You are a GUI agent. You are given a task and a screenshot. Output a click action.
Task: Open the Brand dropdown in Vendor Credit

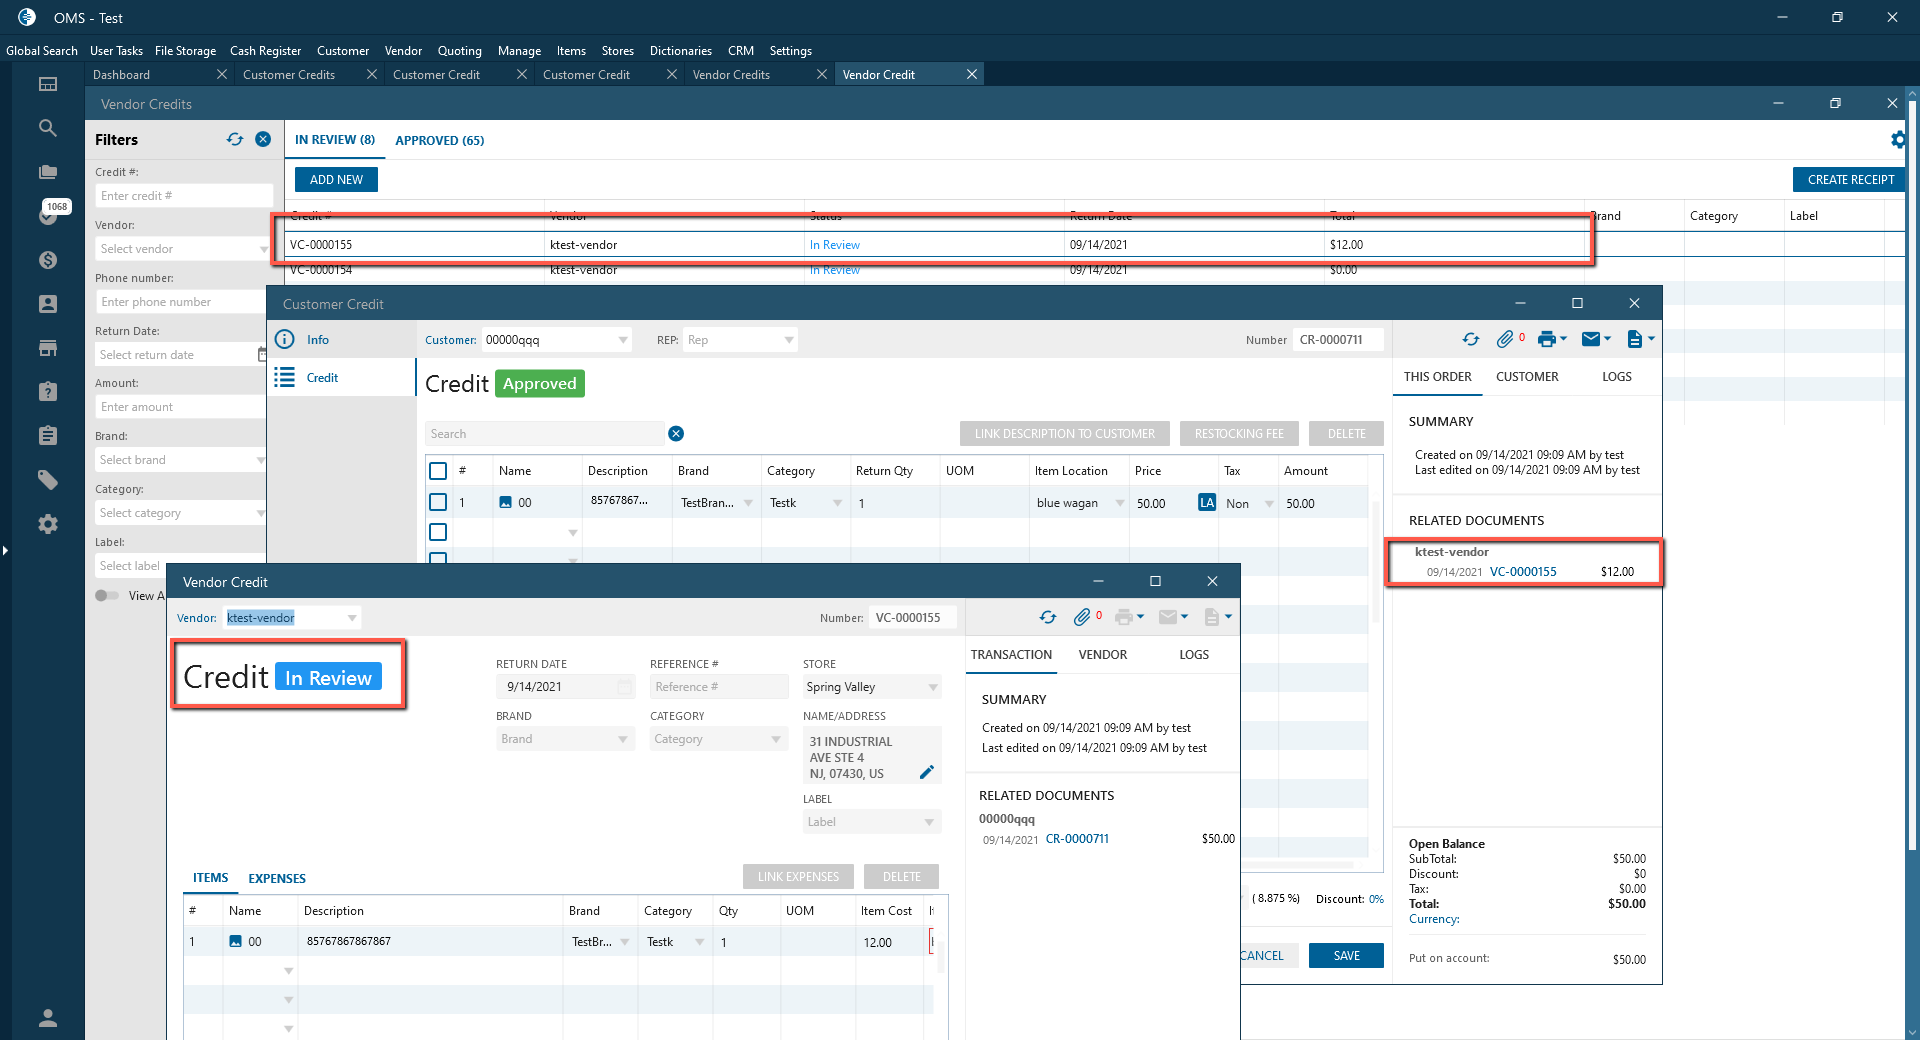[x=623, y=739]
